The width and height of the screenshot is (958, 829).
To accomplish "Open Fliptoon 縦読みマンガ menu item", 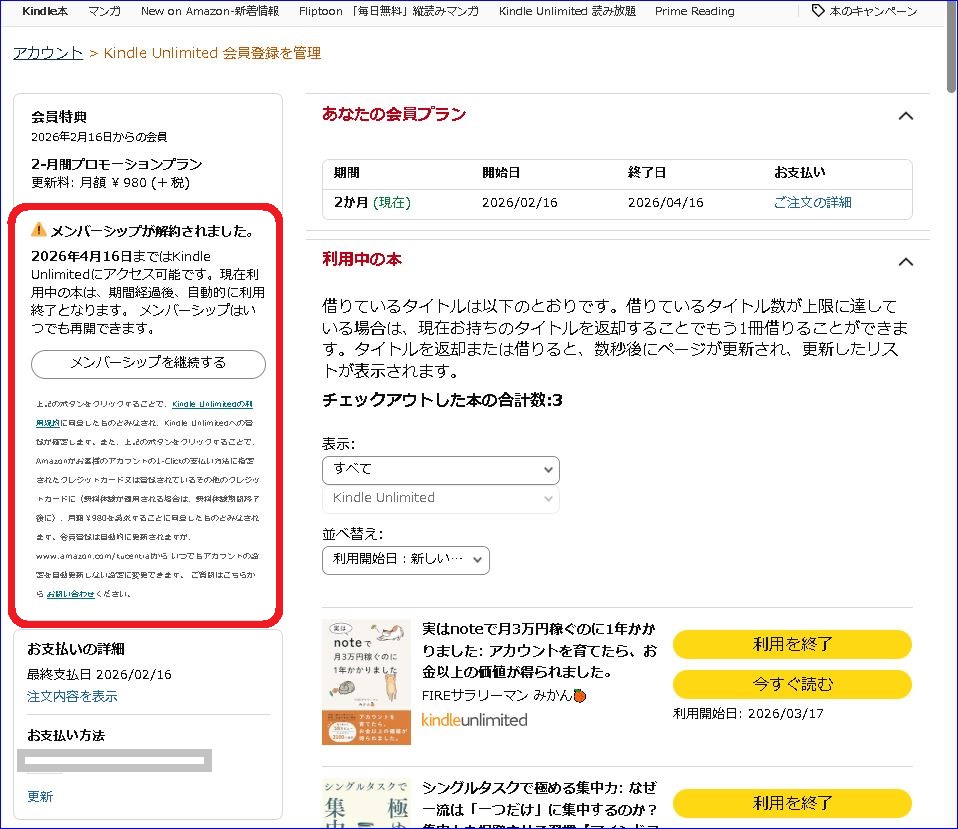I will (389, 11).
